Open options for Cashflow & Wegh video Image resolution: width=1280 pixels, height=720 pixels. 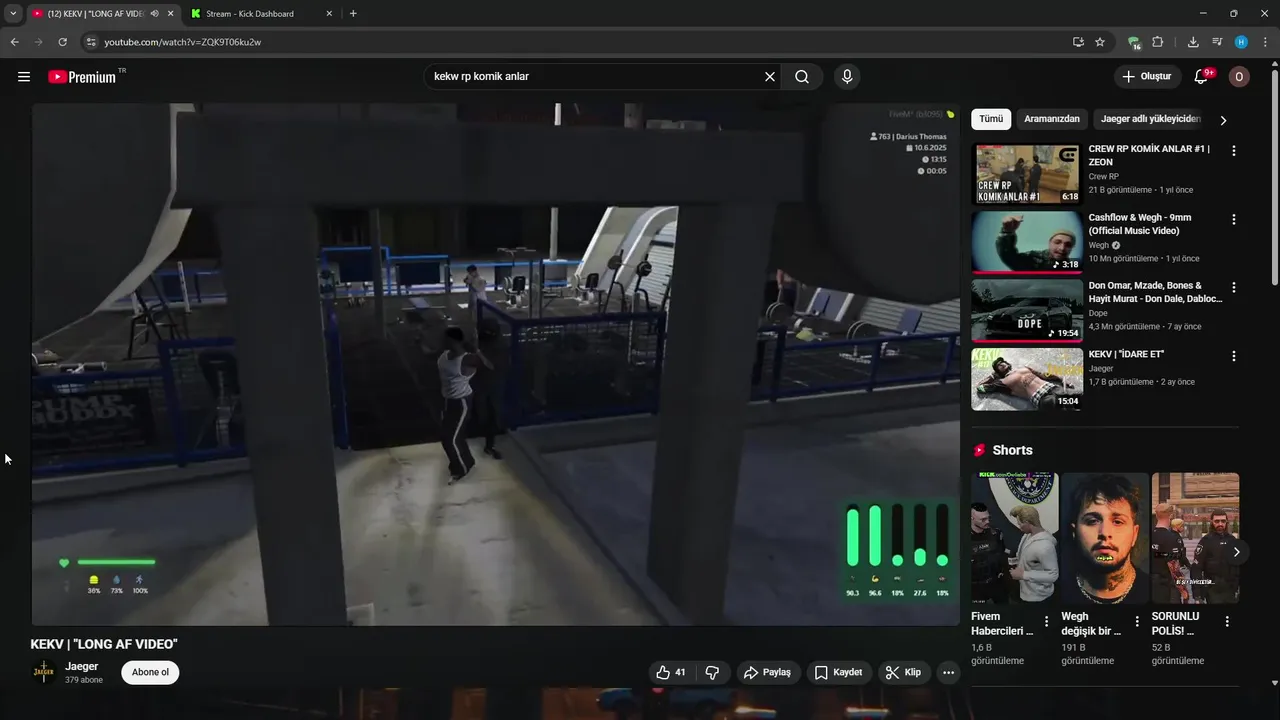pos(1234,219)
